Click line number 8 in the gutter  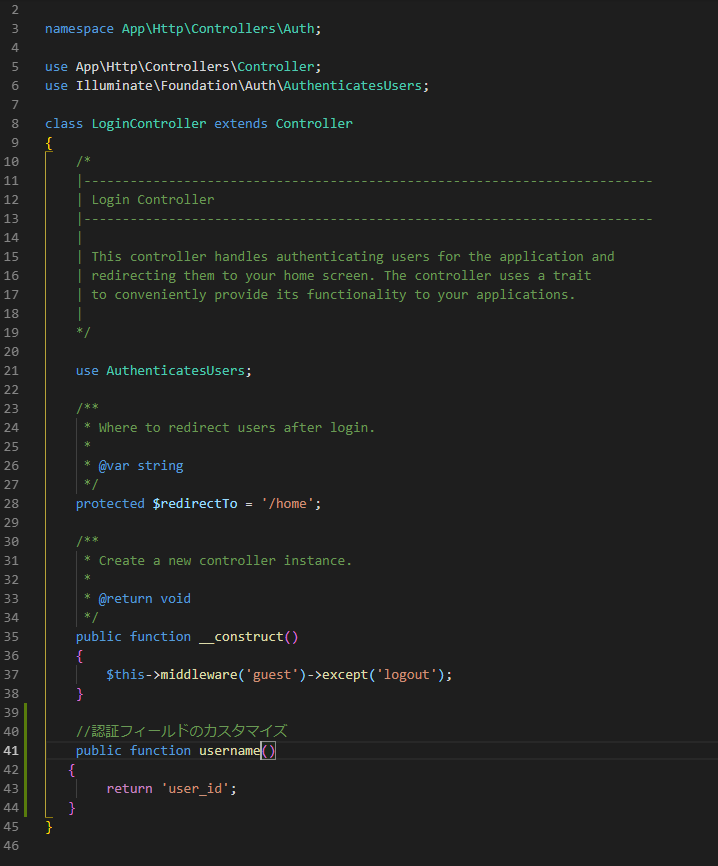[x=15, y=124]
